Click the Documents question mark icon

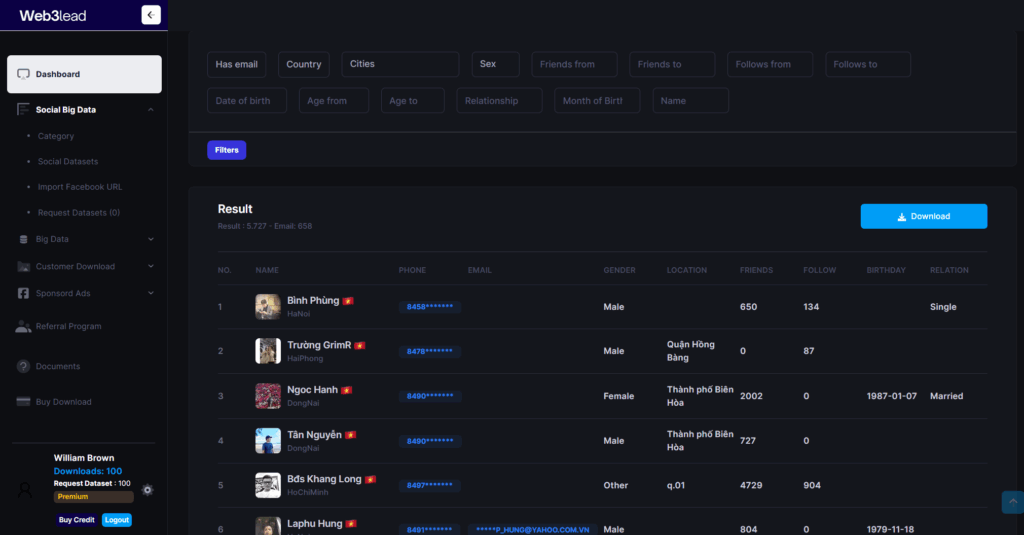(x=24, y=366)
